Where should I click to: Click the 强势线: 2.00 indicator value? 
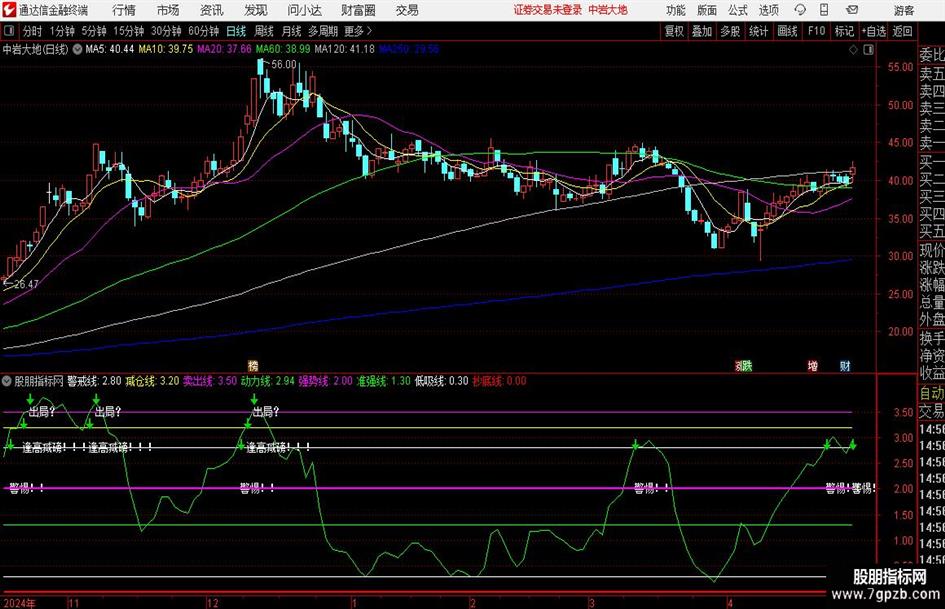325,381
